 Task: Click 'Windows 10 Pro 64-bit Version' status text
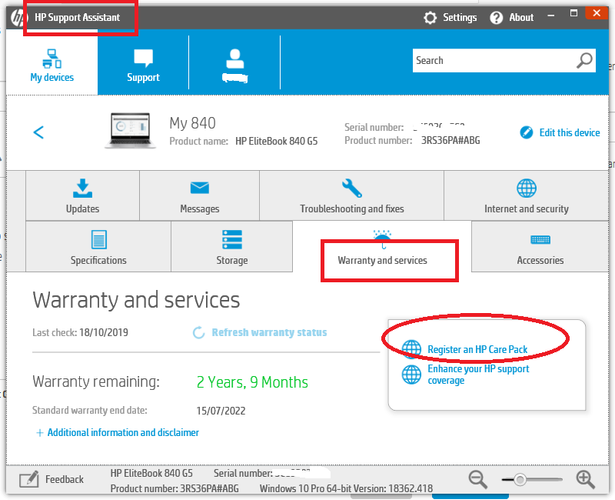coord(346,489)
